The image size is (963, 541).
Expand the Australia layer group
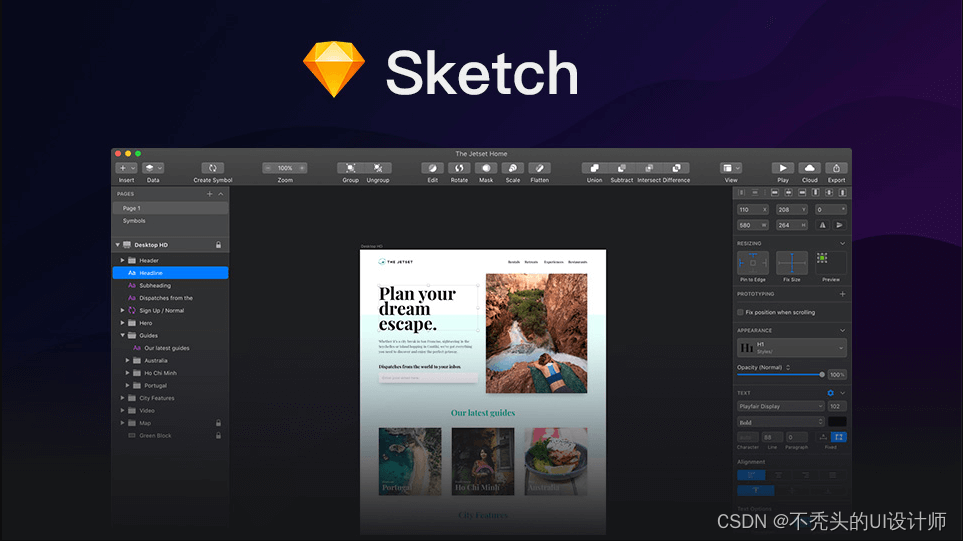[x=127, y=360]
